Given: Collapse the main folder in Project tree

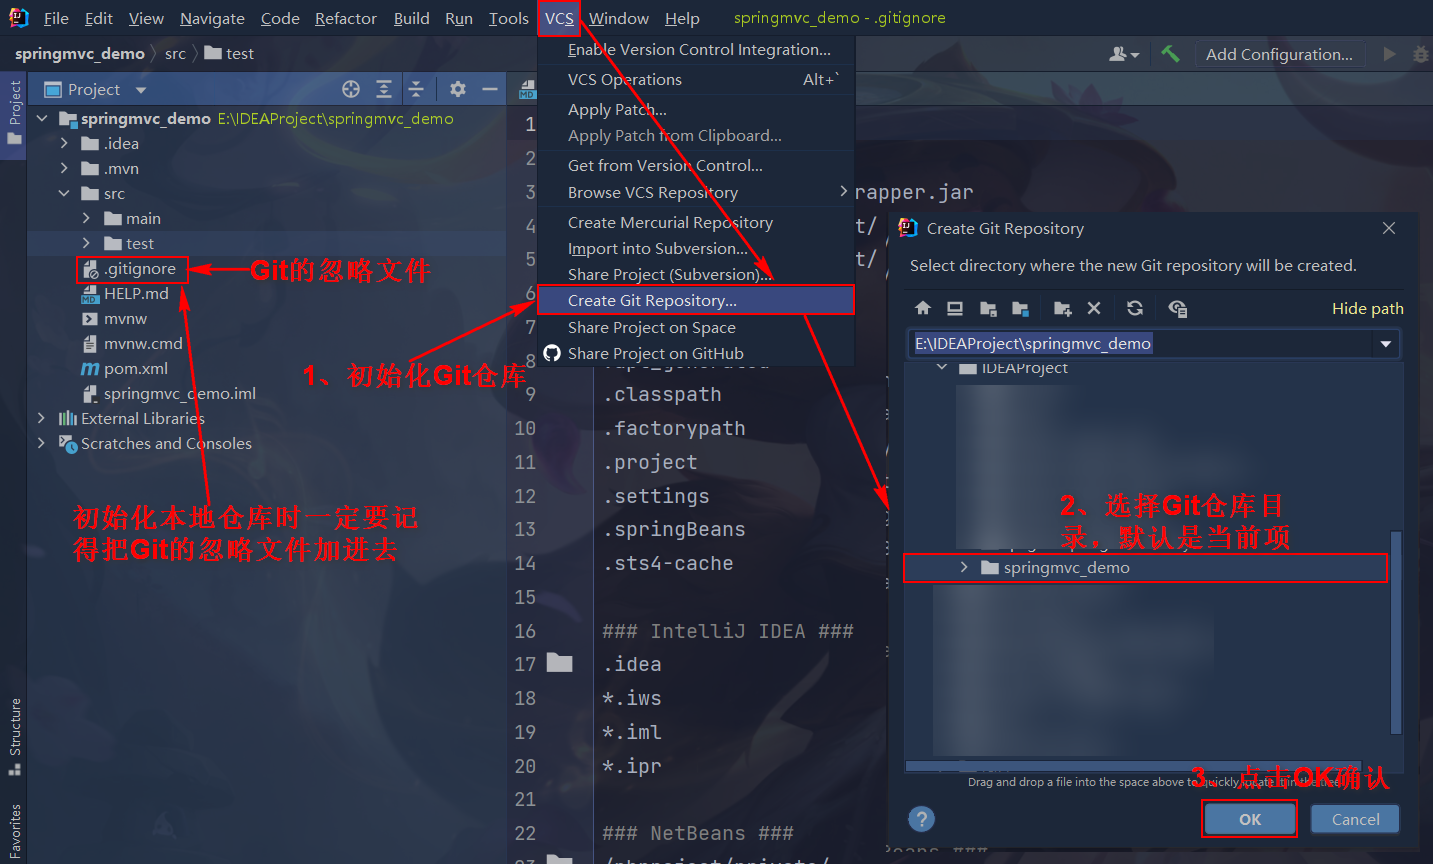Looking at the screenshot, I should 88,218.
